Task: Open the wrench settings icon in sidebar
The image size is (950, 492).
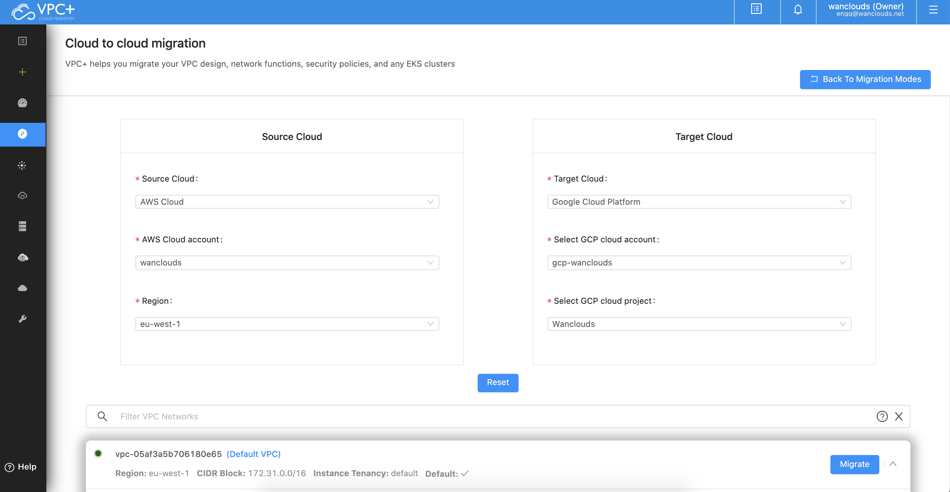Action: coord(22,319)
